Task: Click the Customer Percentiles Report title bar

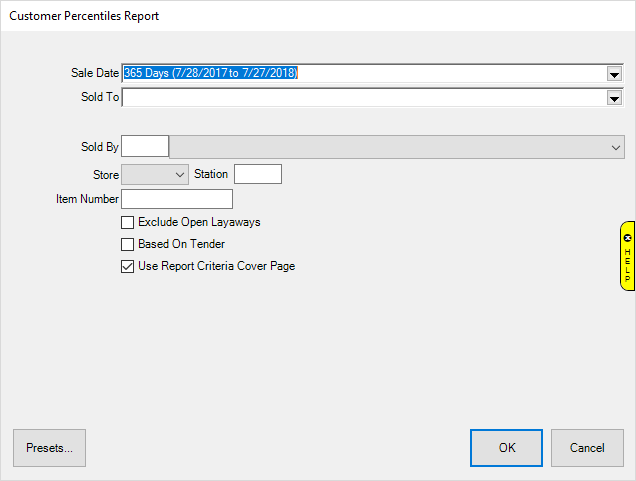Action: tap(300, 16)
